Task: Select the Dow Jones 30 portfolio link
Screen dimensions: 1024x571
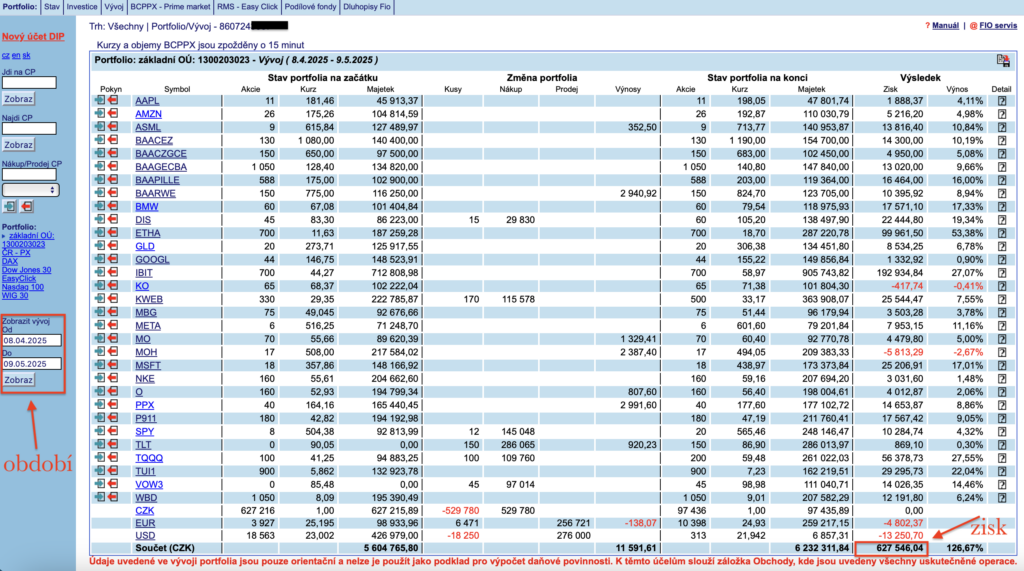Action: click(x=26, y=270)
